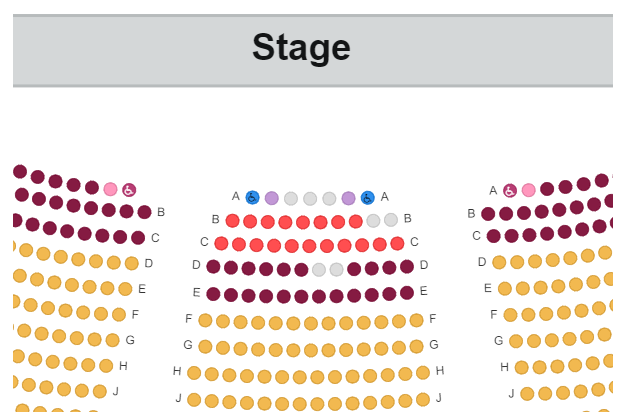
Task: Select the right purple seat in center row A
Action: [348, 198]
